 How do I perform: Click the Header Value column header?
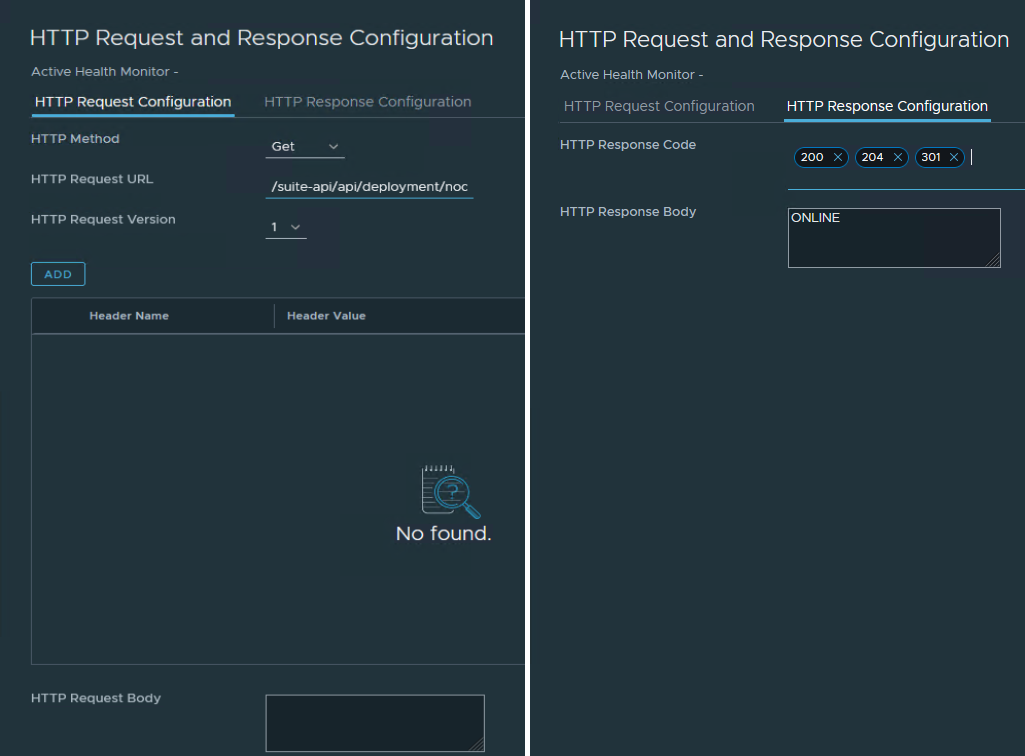(326, 316)
